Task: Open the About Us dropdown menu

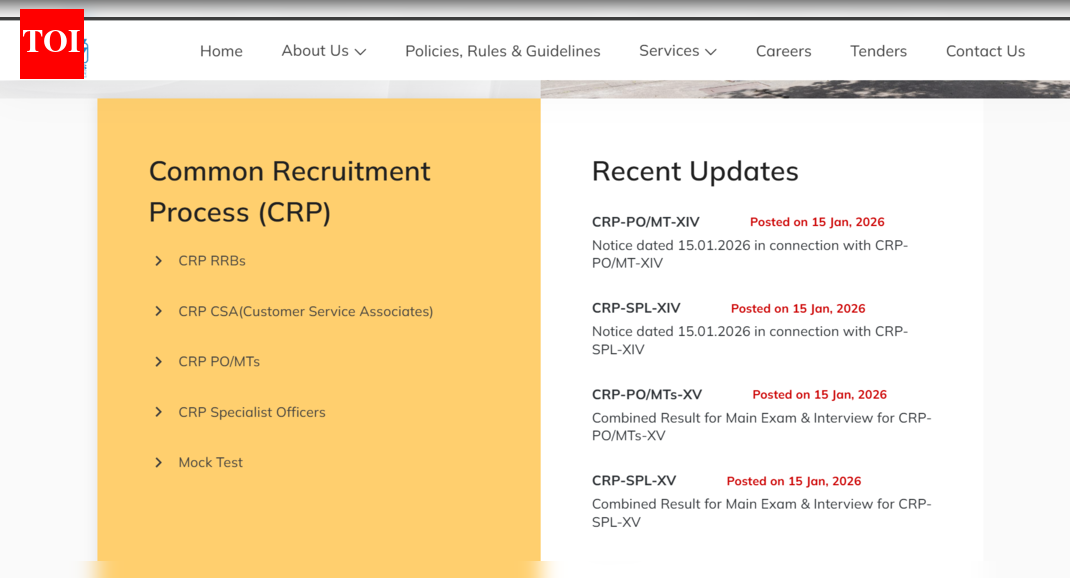Action: pos(323,51)
